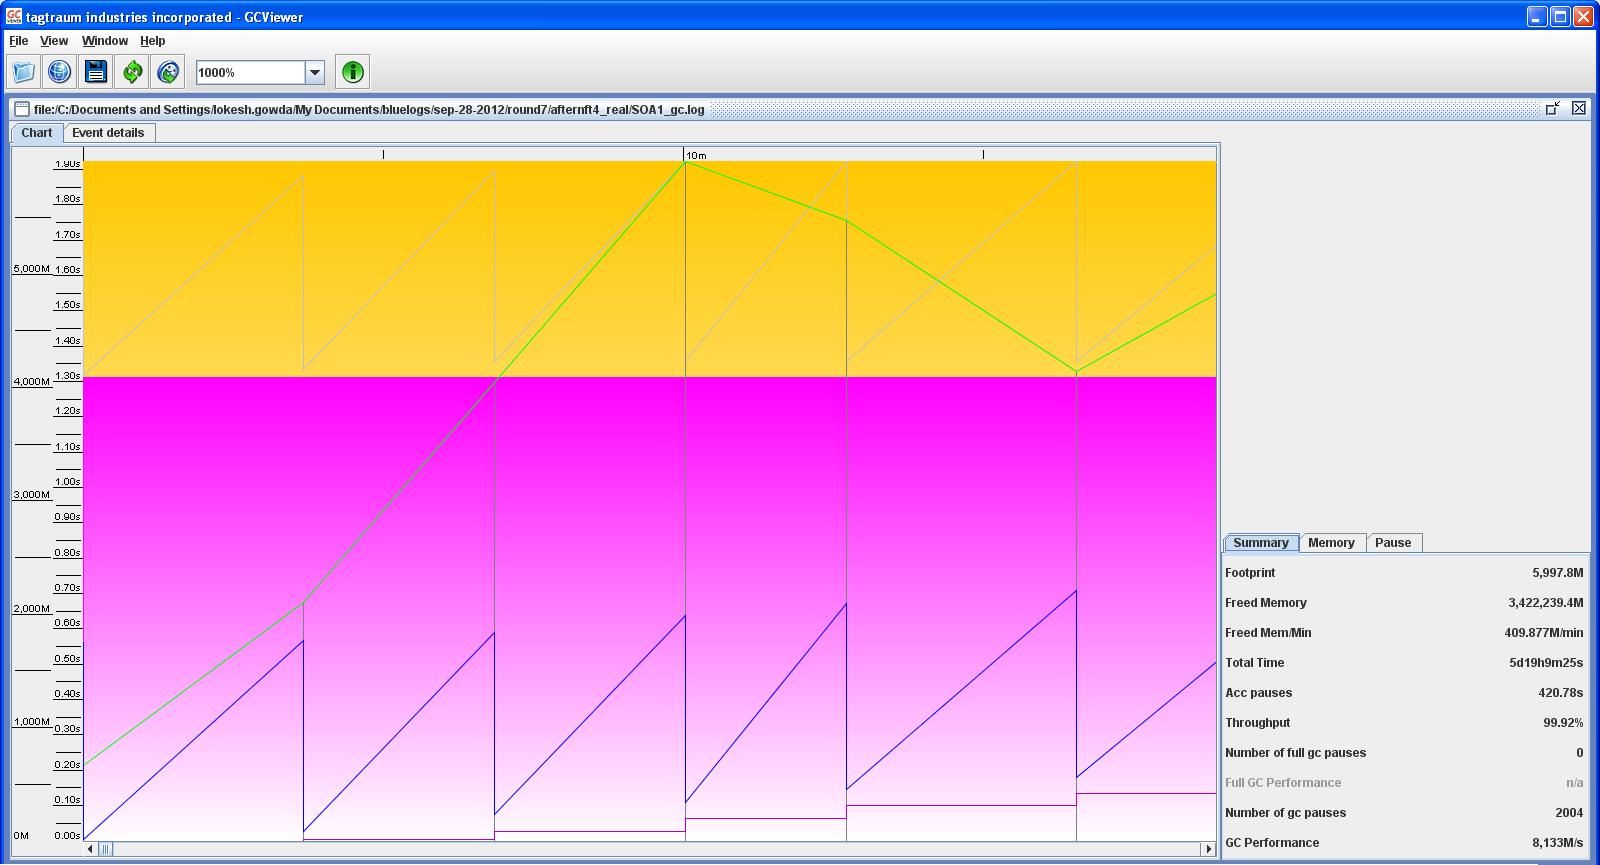
Task: Click the floppy disk export icon
Action: coord(95,72)
